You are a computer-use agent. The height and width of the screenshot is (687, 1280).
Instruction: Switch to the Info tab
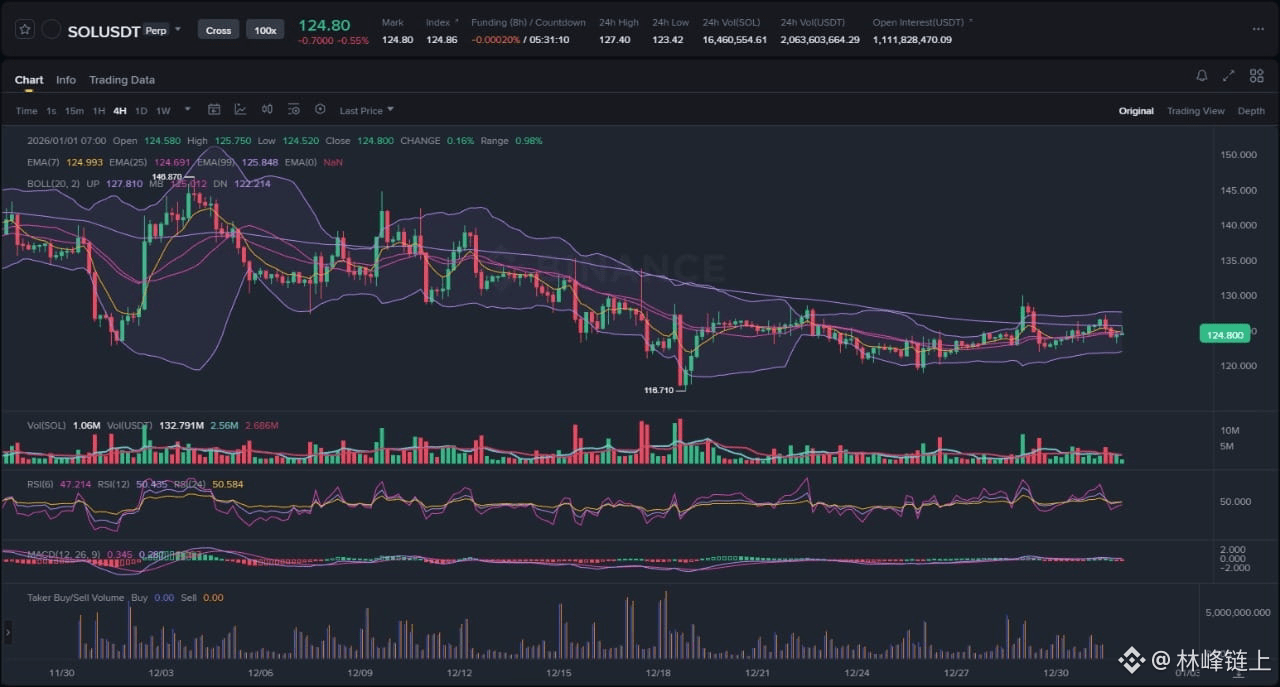66,80
